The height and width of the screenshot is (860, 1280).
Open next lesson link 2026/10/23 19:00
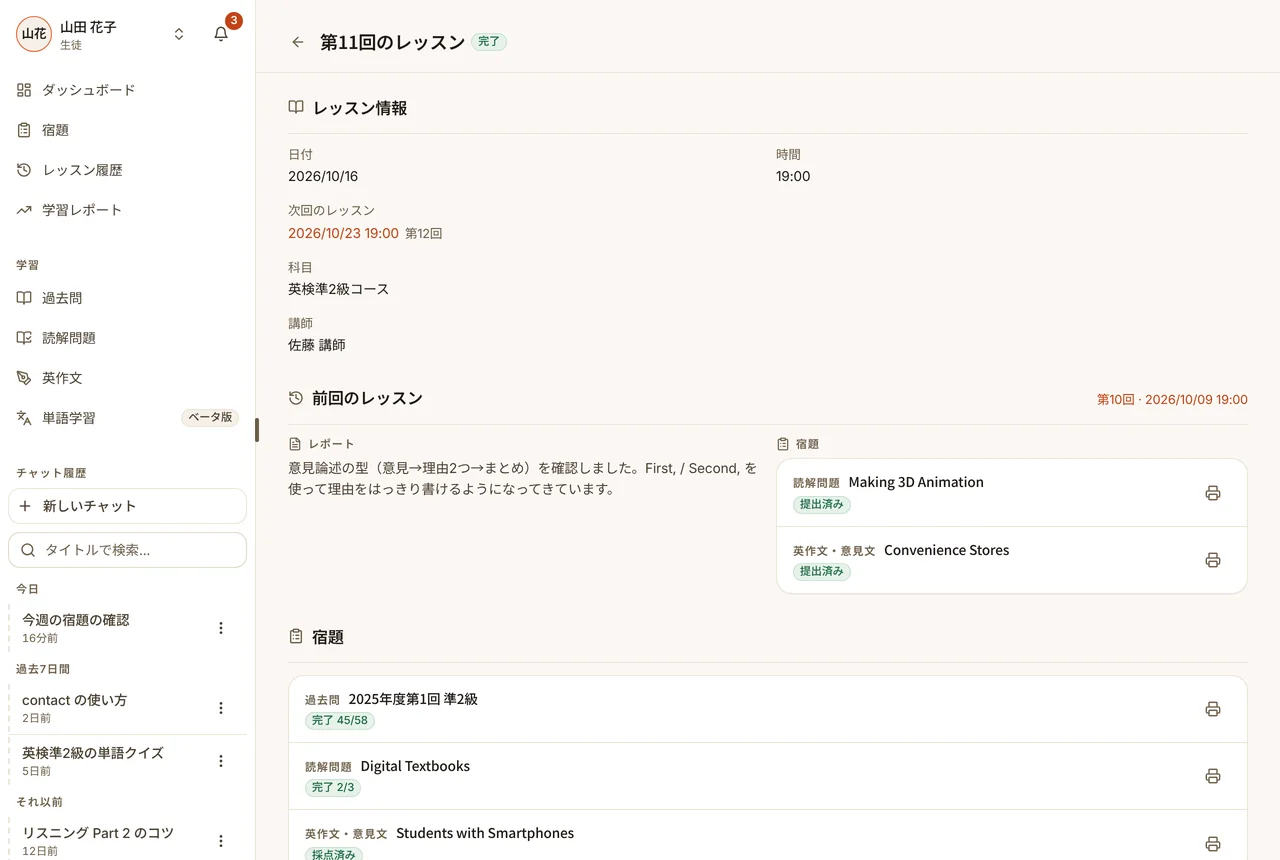pos(343,233)
